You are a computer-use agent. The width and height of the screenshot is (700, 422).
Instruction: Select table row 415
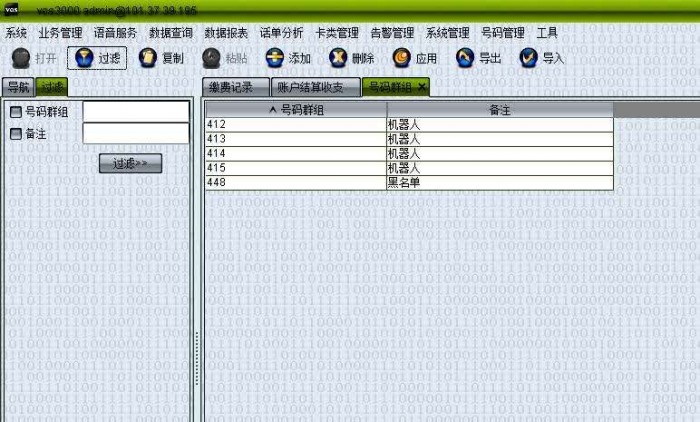[409, 168]
